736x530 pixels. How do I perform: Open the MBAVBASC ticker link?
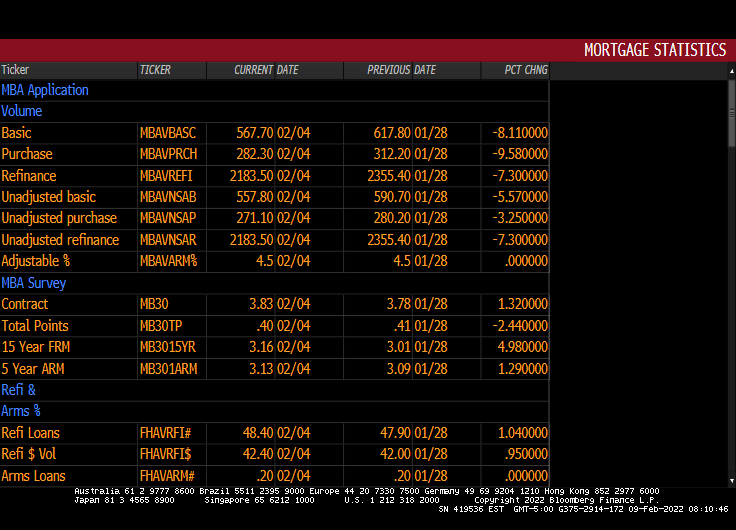coord(168,133)
